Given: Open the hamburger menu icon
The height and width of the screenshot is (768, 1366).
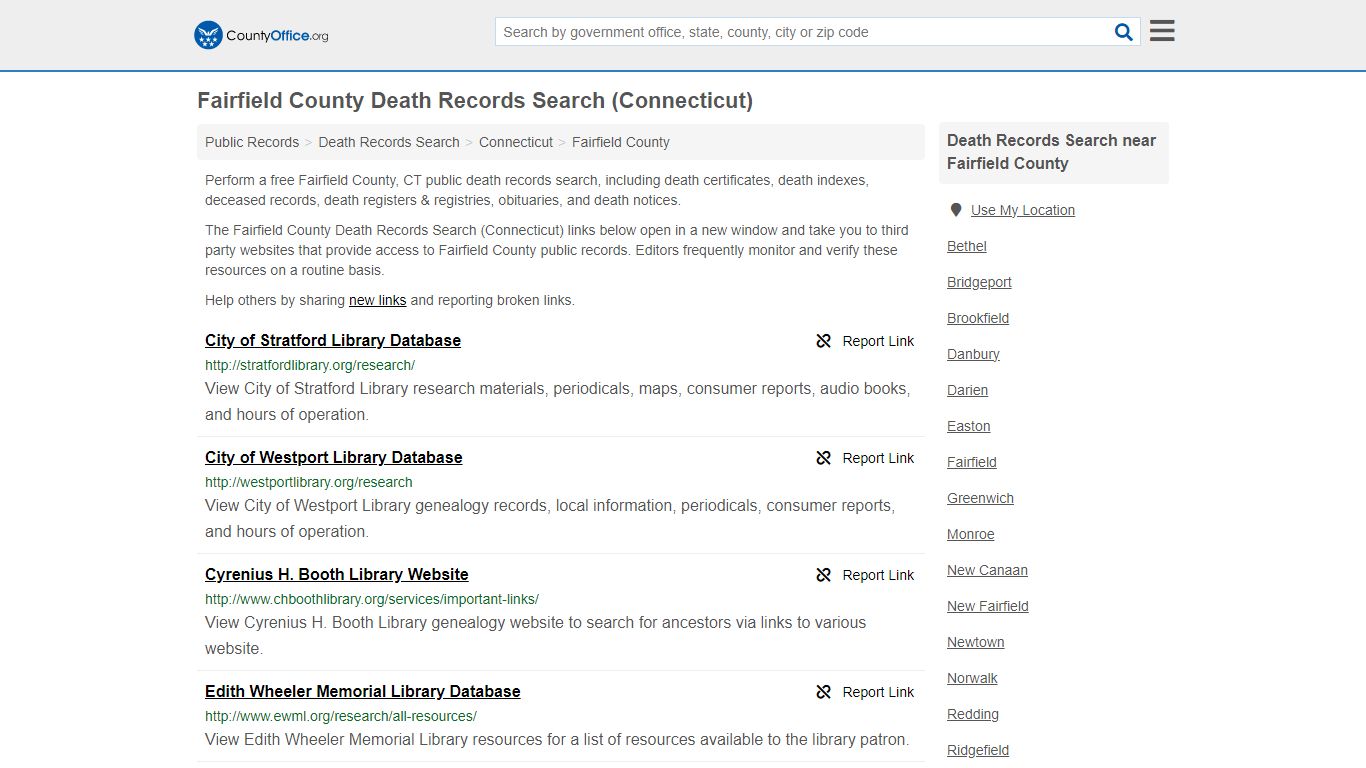Looking at the screenshot, I should [1162, 31].
